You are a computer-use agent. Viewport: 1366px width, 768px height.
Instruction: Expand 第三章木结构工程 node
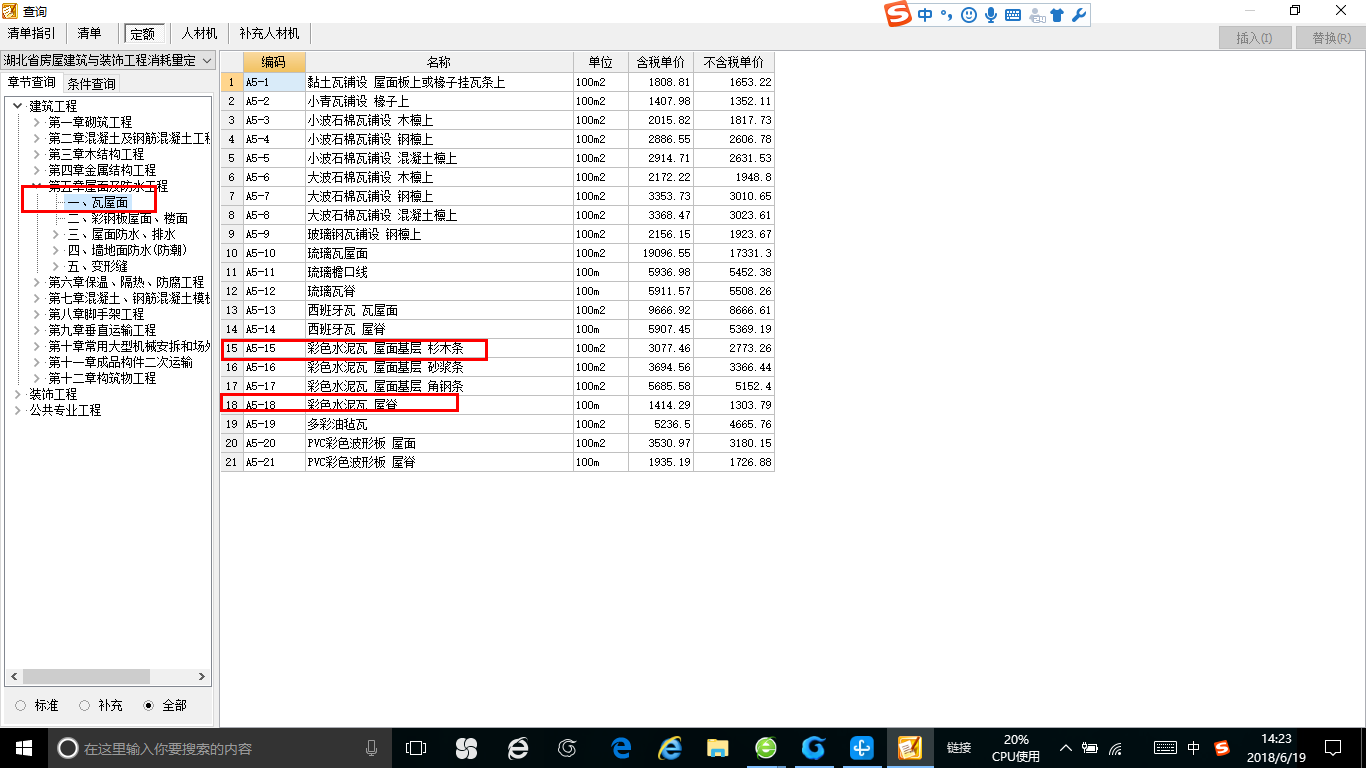point(37,154)
